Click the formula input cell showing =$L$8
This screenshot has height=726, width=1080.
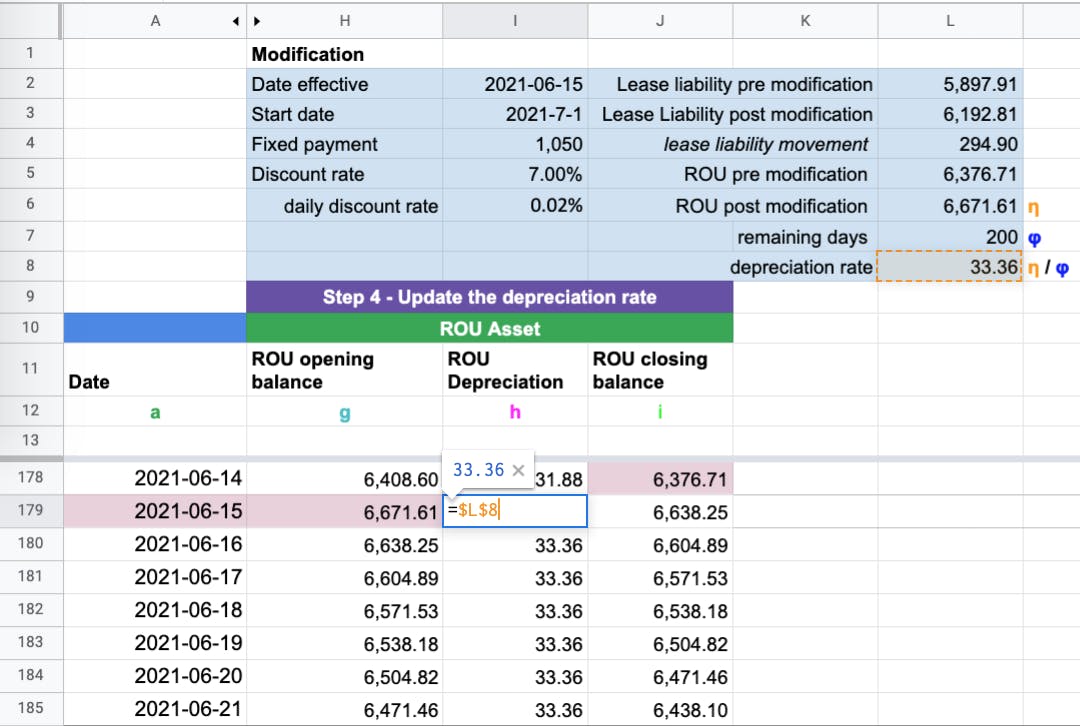click(514, 511)
